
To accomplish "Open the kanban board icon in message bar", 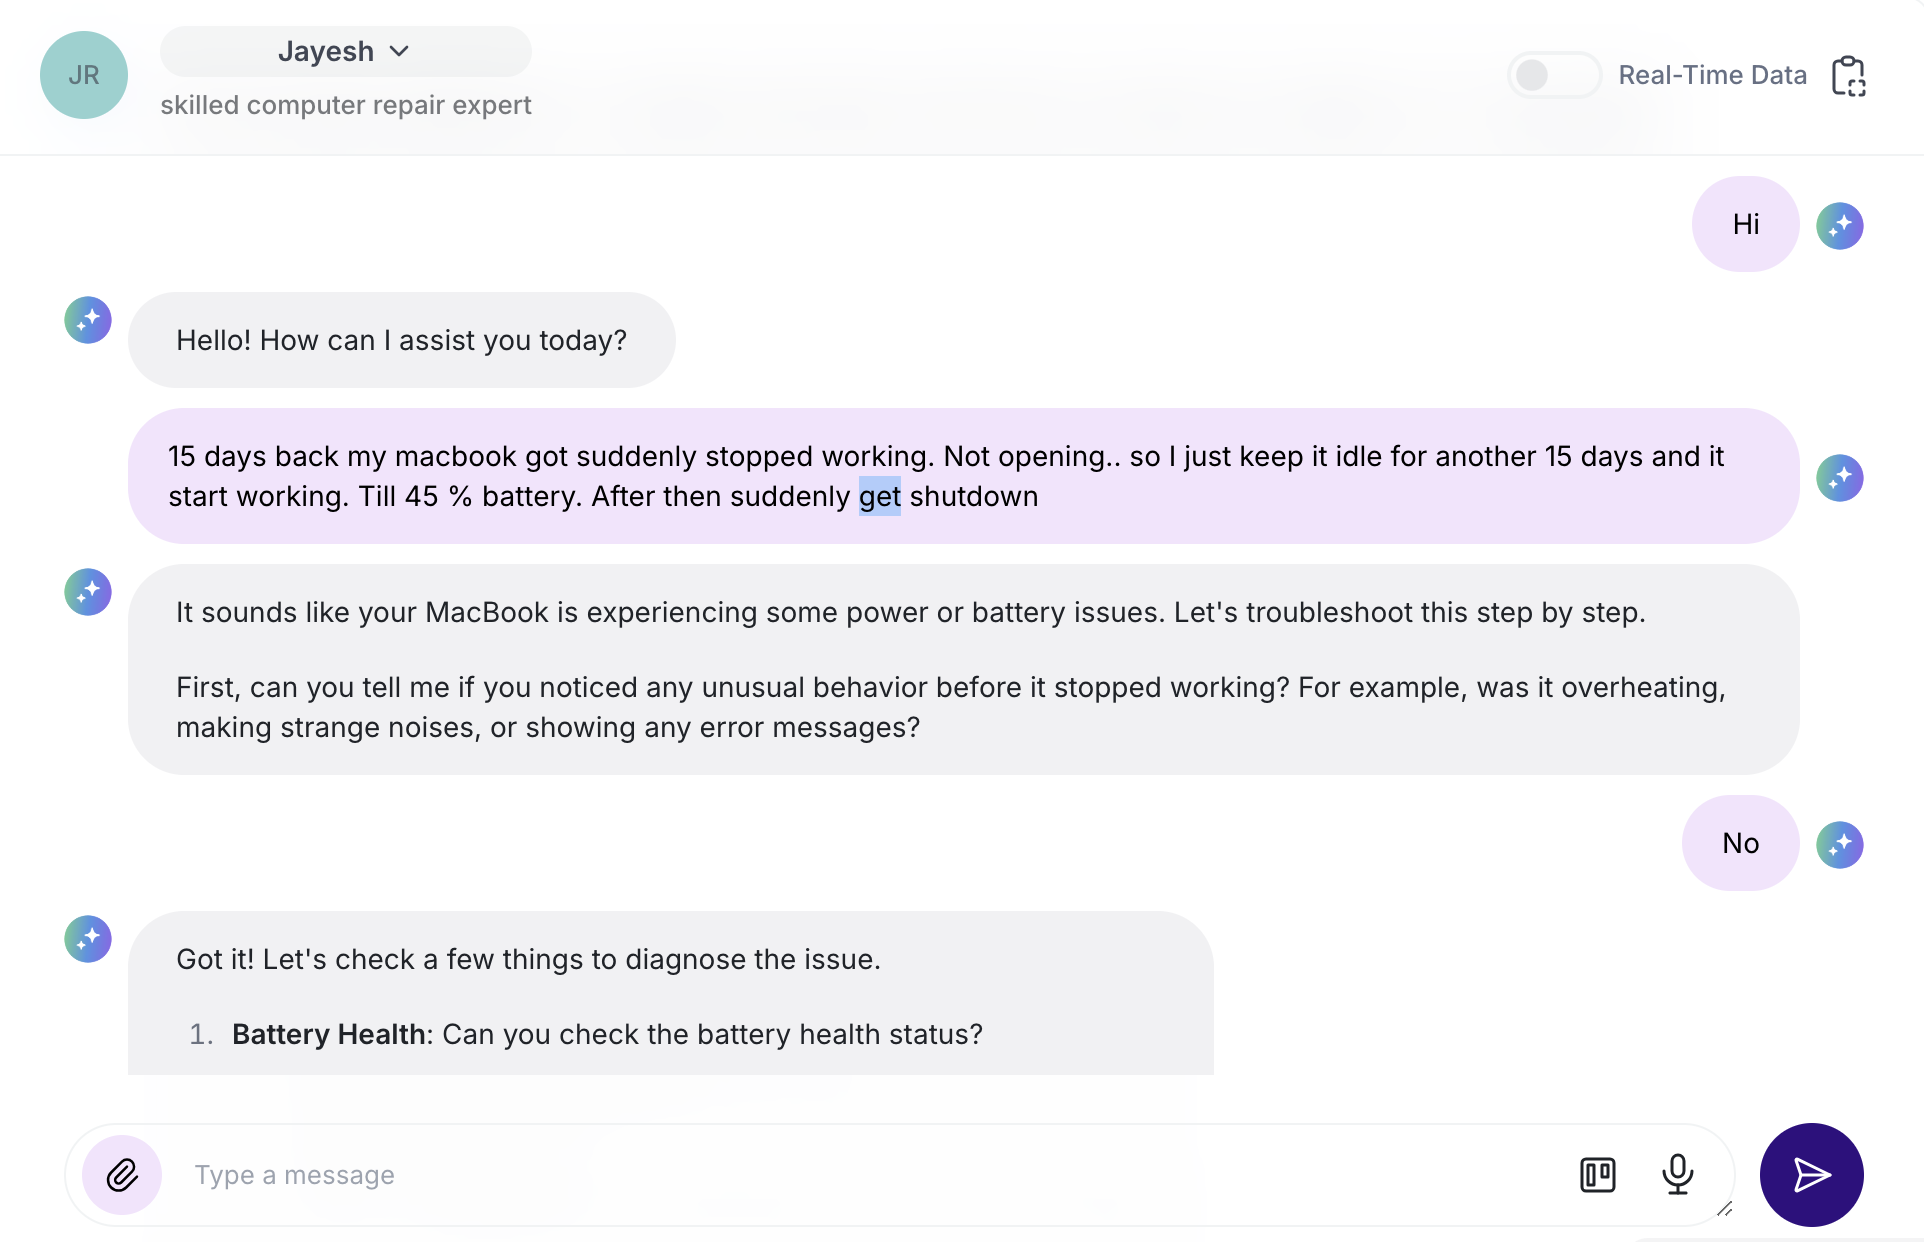I will [1597, 1174].
